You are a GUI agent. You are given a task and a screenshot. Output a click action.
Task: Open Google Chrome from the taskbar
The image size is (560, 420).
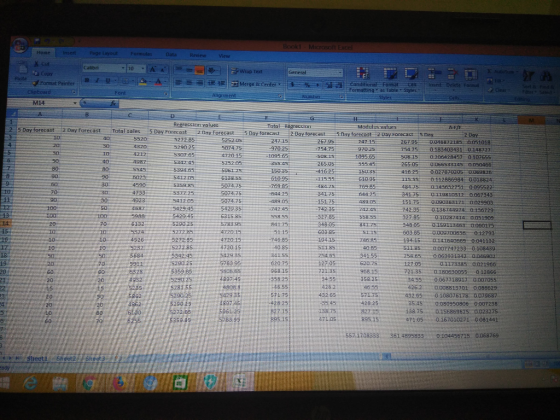(89, 383)
